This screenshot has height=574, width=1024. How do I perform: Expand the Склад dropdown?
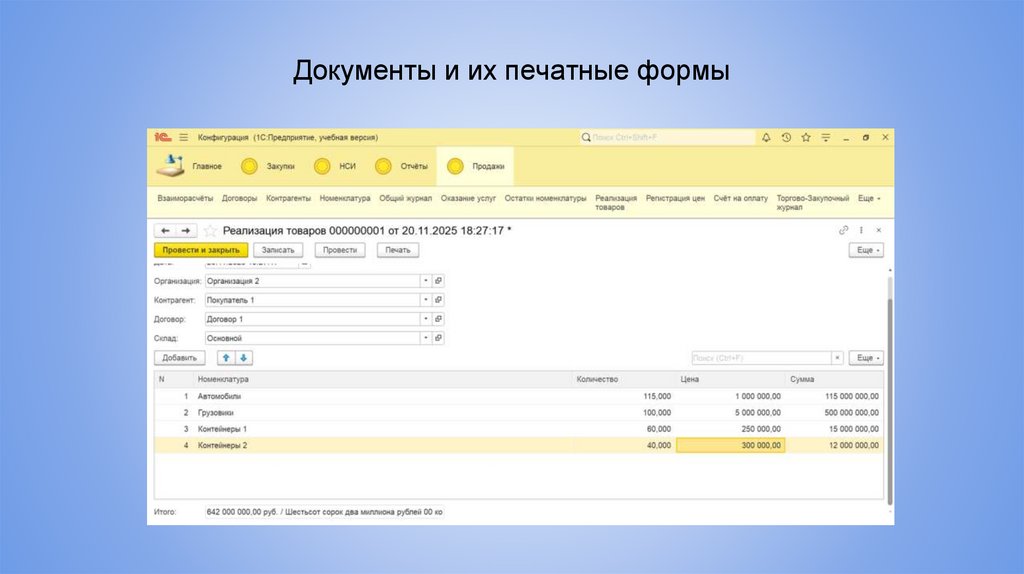click(x=425, y=338)
